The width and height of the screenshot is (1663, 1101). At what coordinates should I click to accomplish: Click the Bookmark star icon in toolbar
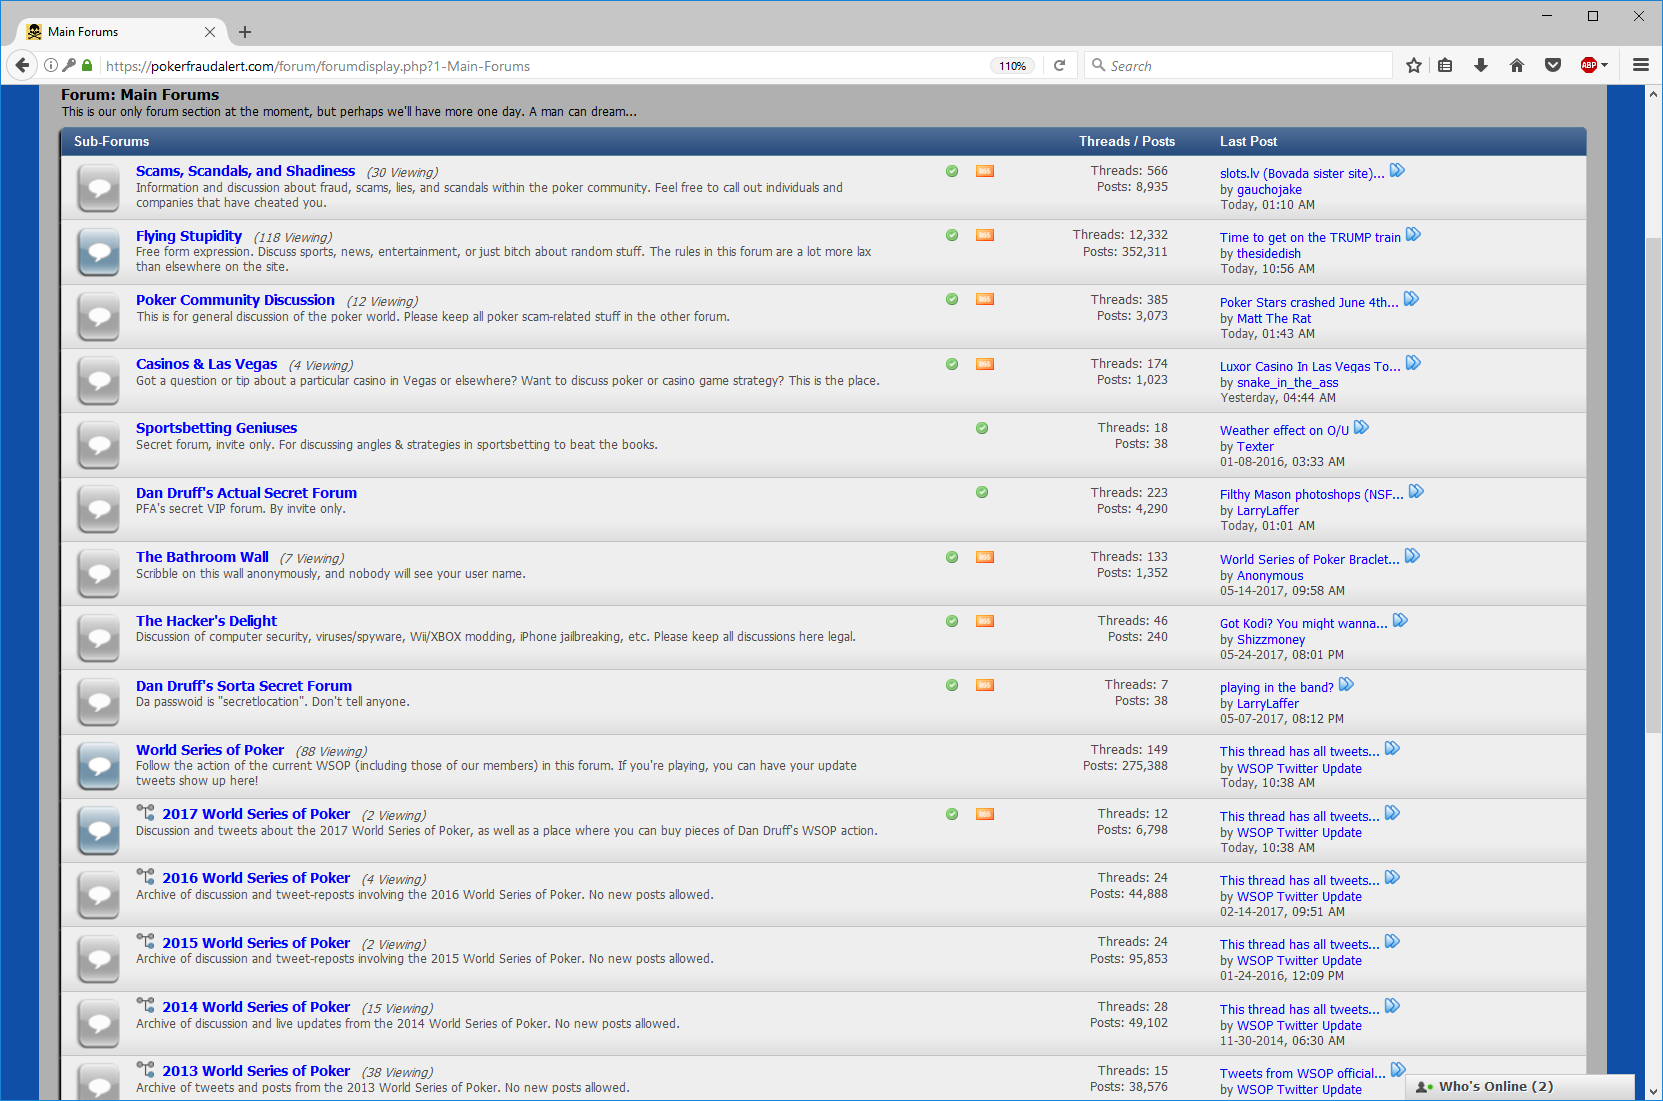point(1413,66)
